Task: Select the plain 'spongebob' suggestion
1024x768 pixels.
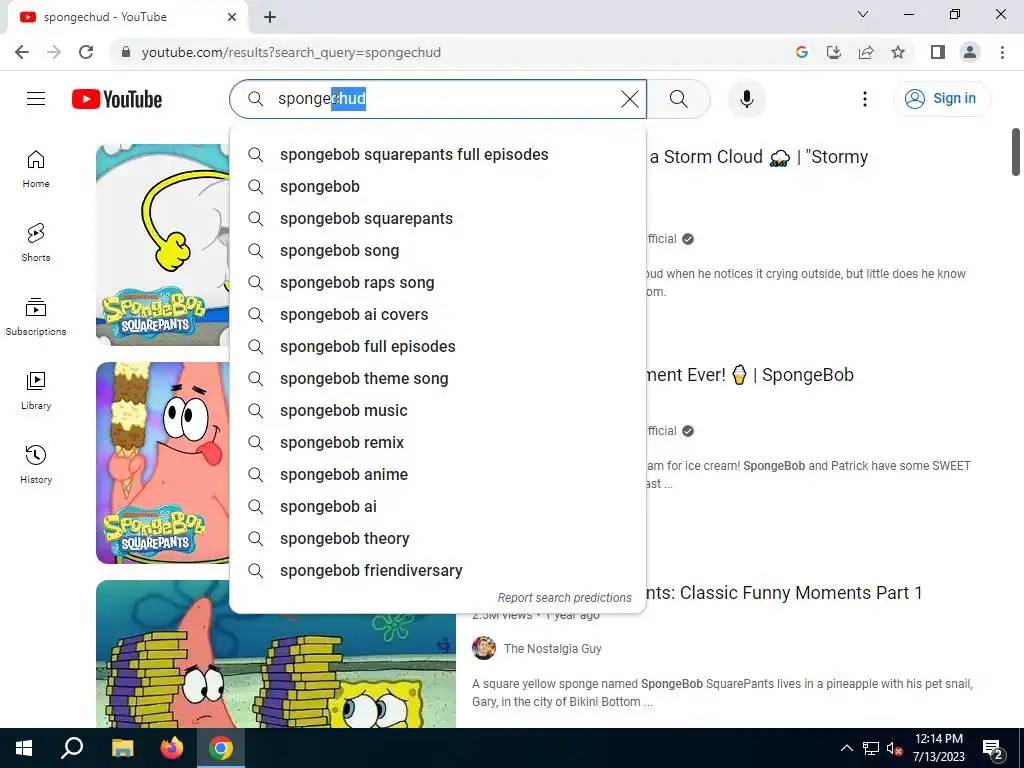Action: pyautogui.click(x=438, y=187)
